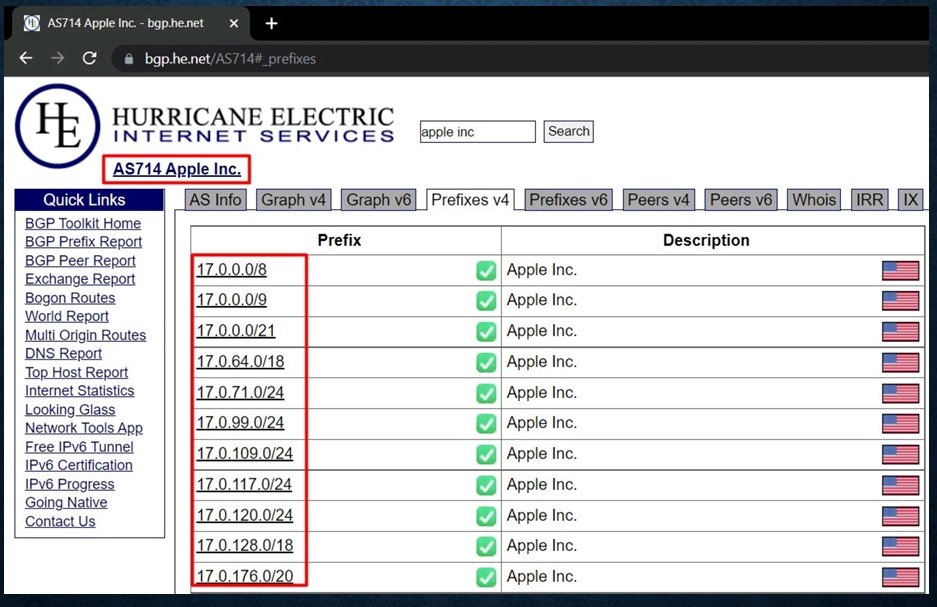Switch to the IRR tab

(x=869, y=199)
